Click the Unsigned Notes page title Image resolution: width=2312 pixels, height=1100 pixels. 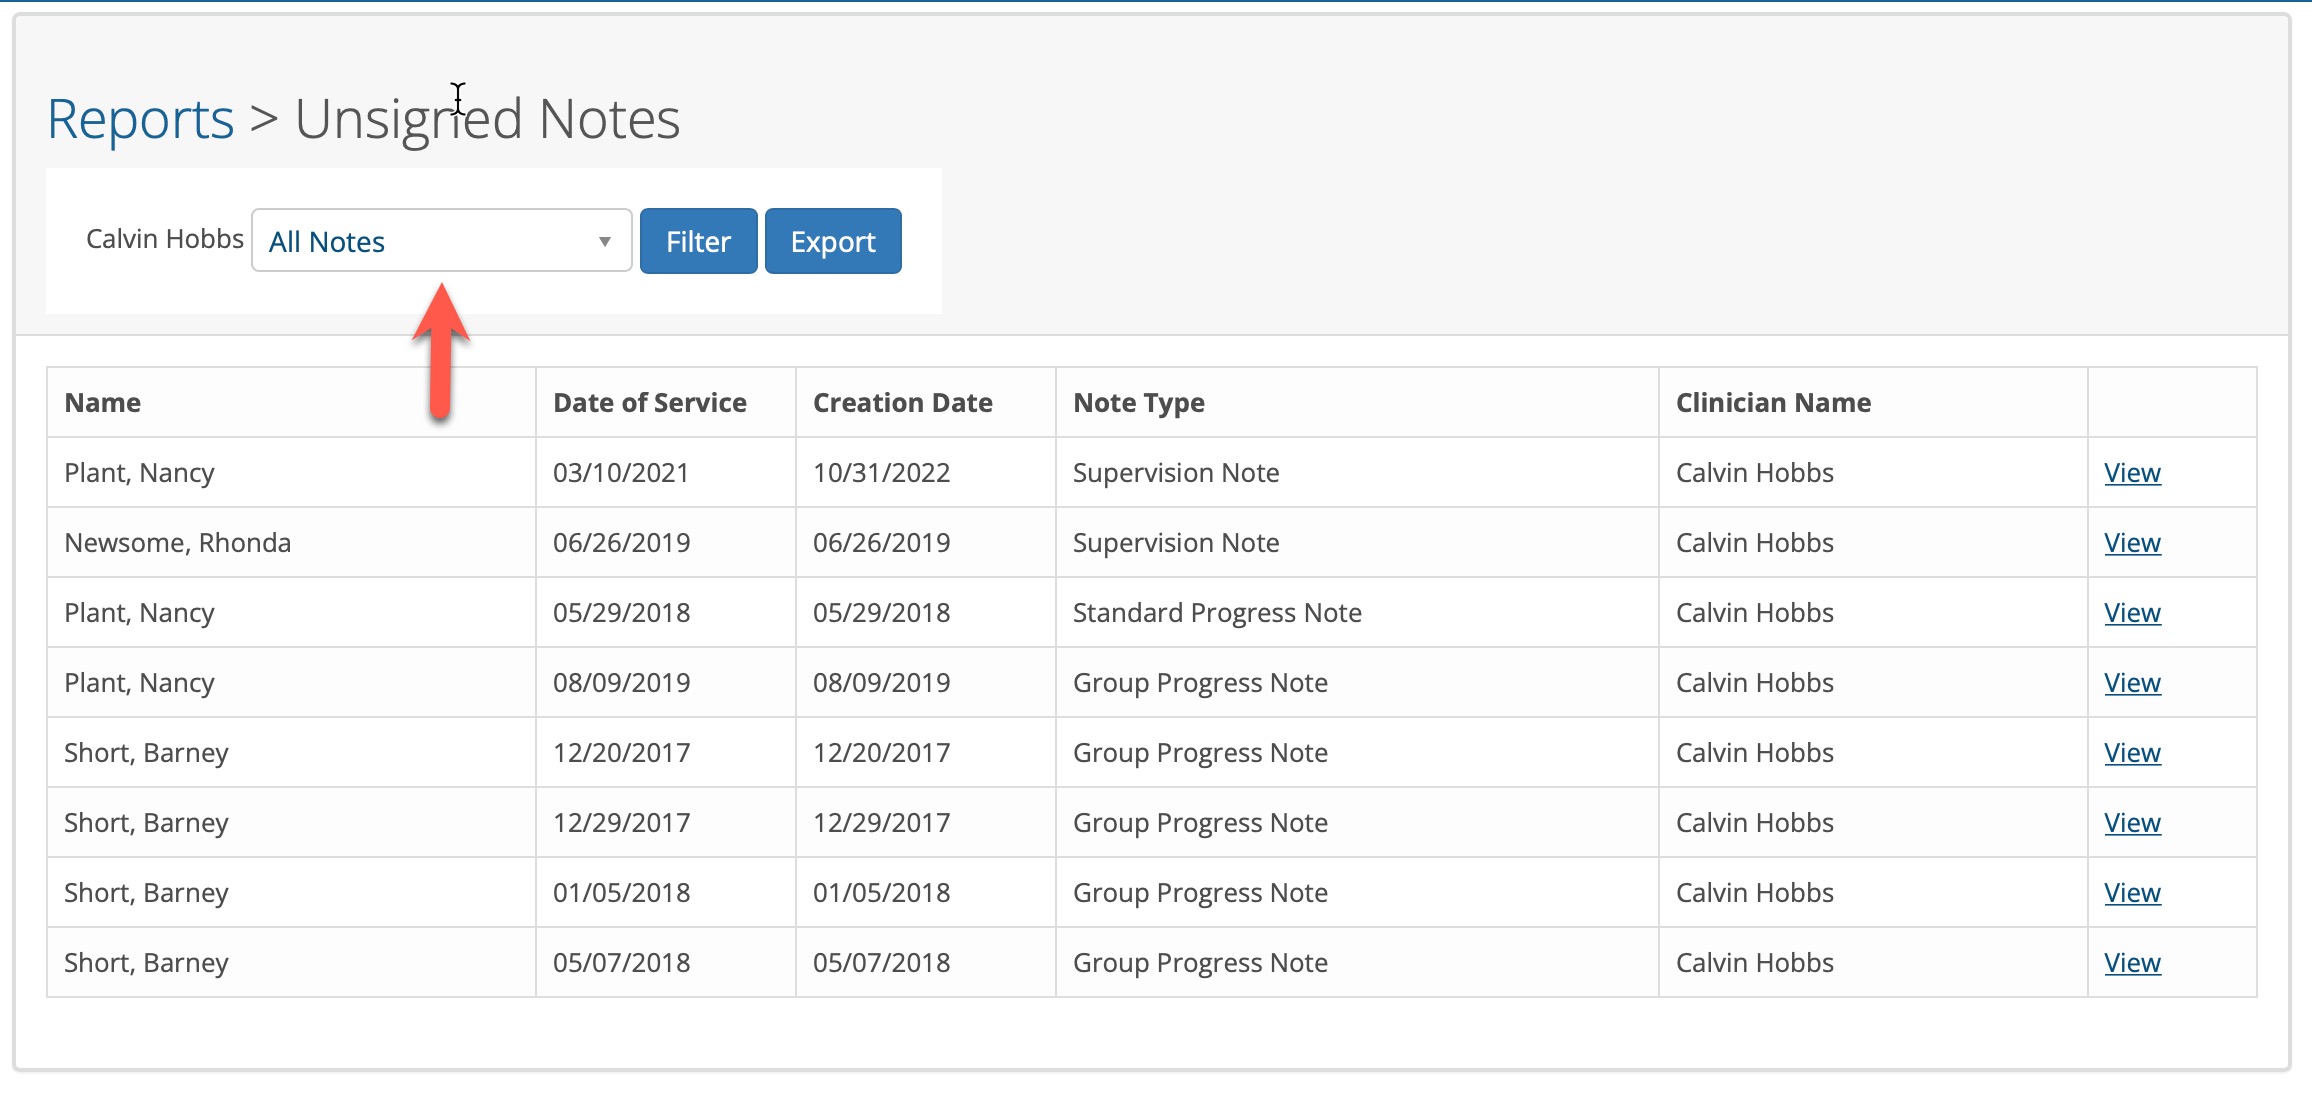coord(487,118)
